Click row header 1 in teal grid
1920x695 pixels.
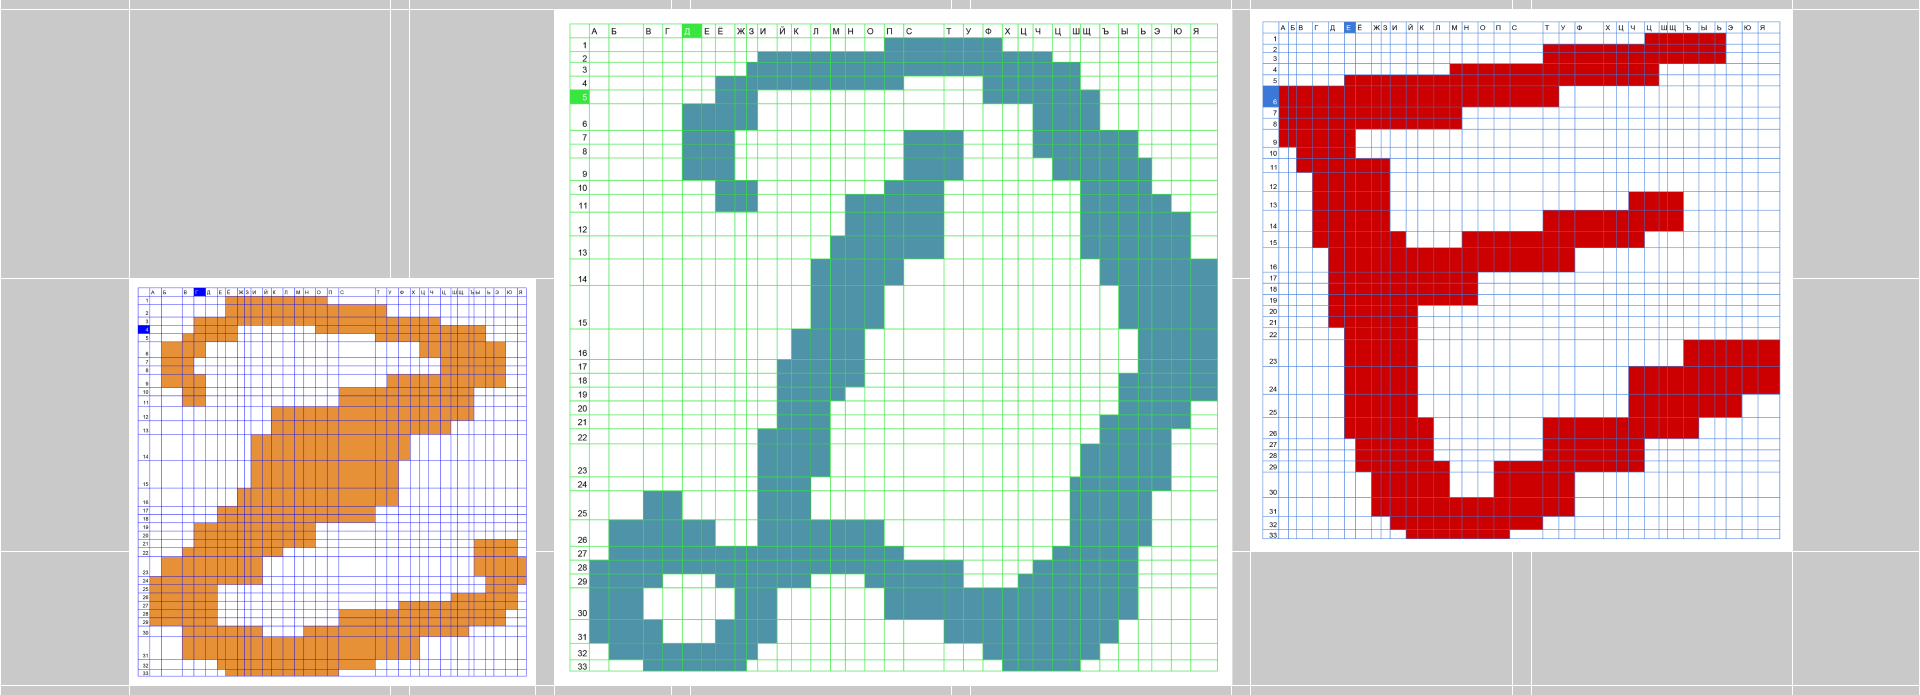click(x=580, y=45)
